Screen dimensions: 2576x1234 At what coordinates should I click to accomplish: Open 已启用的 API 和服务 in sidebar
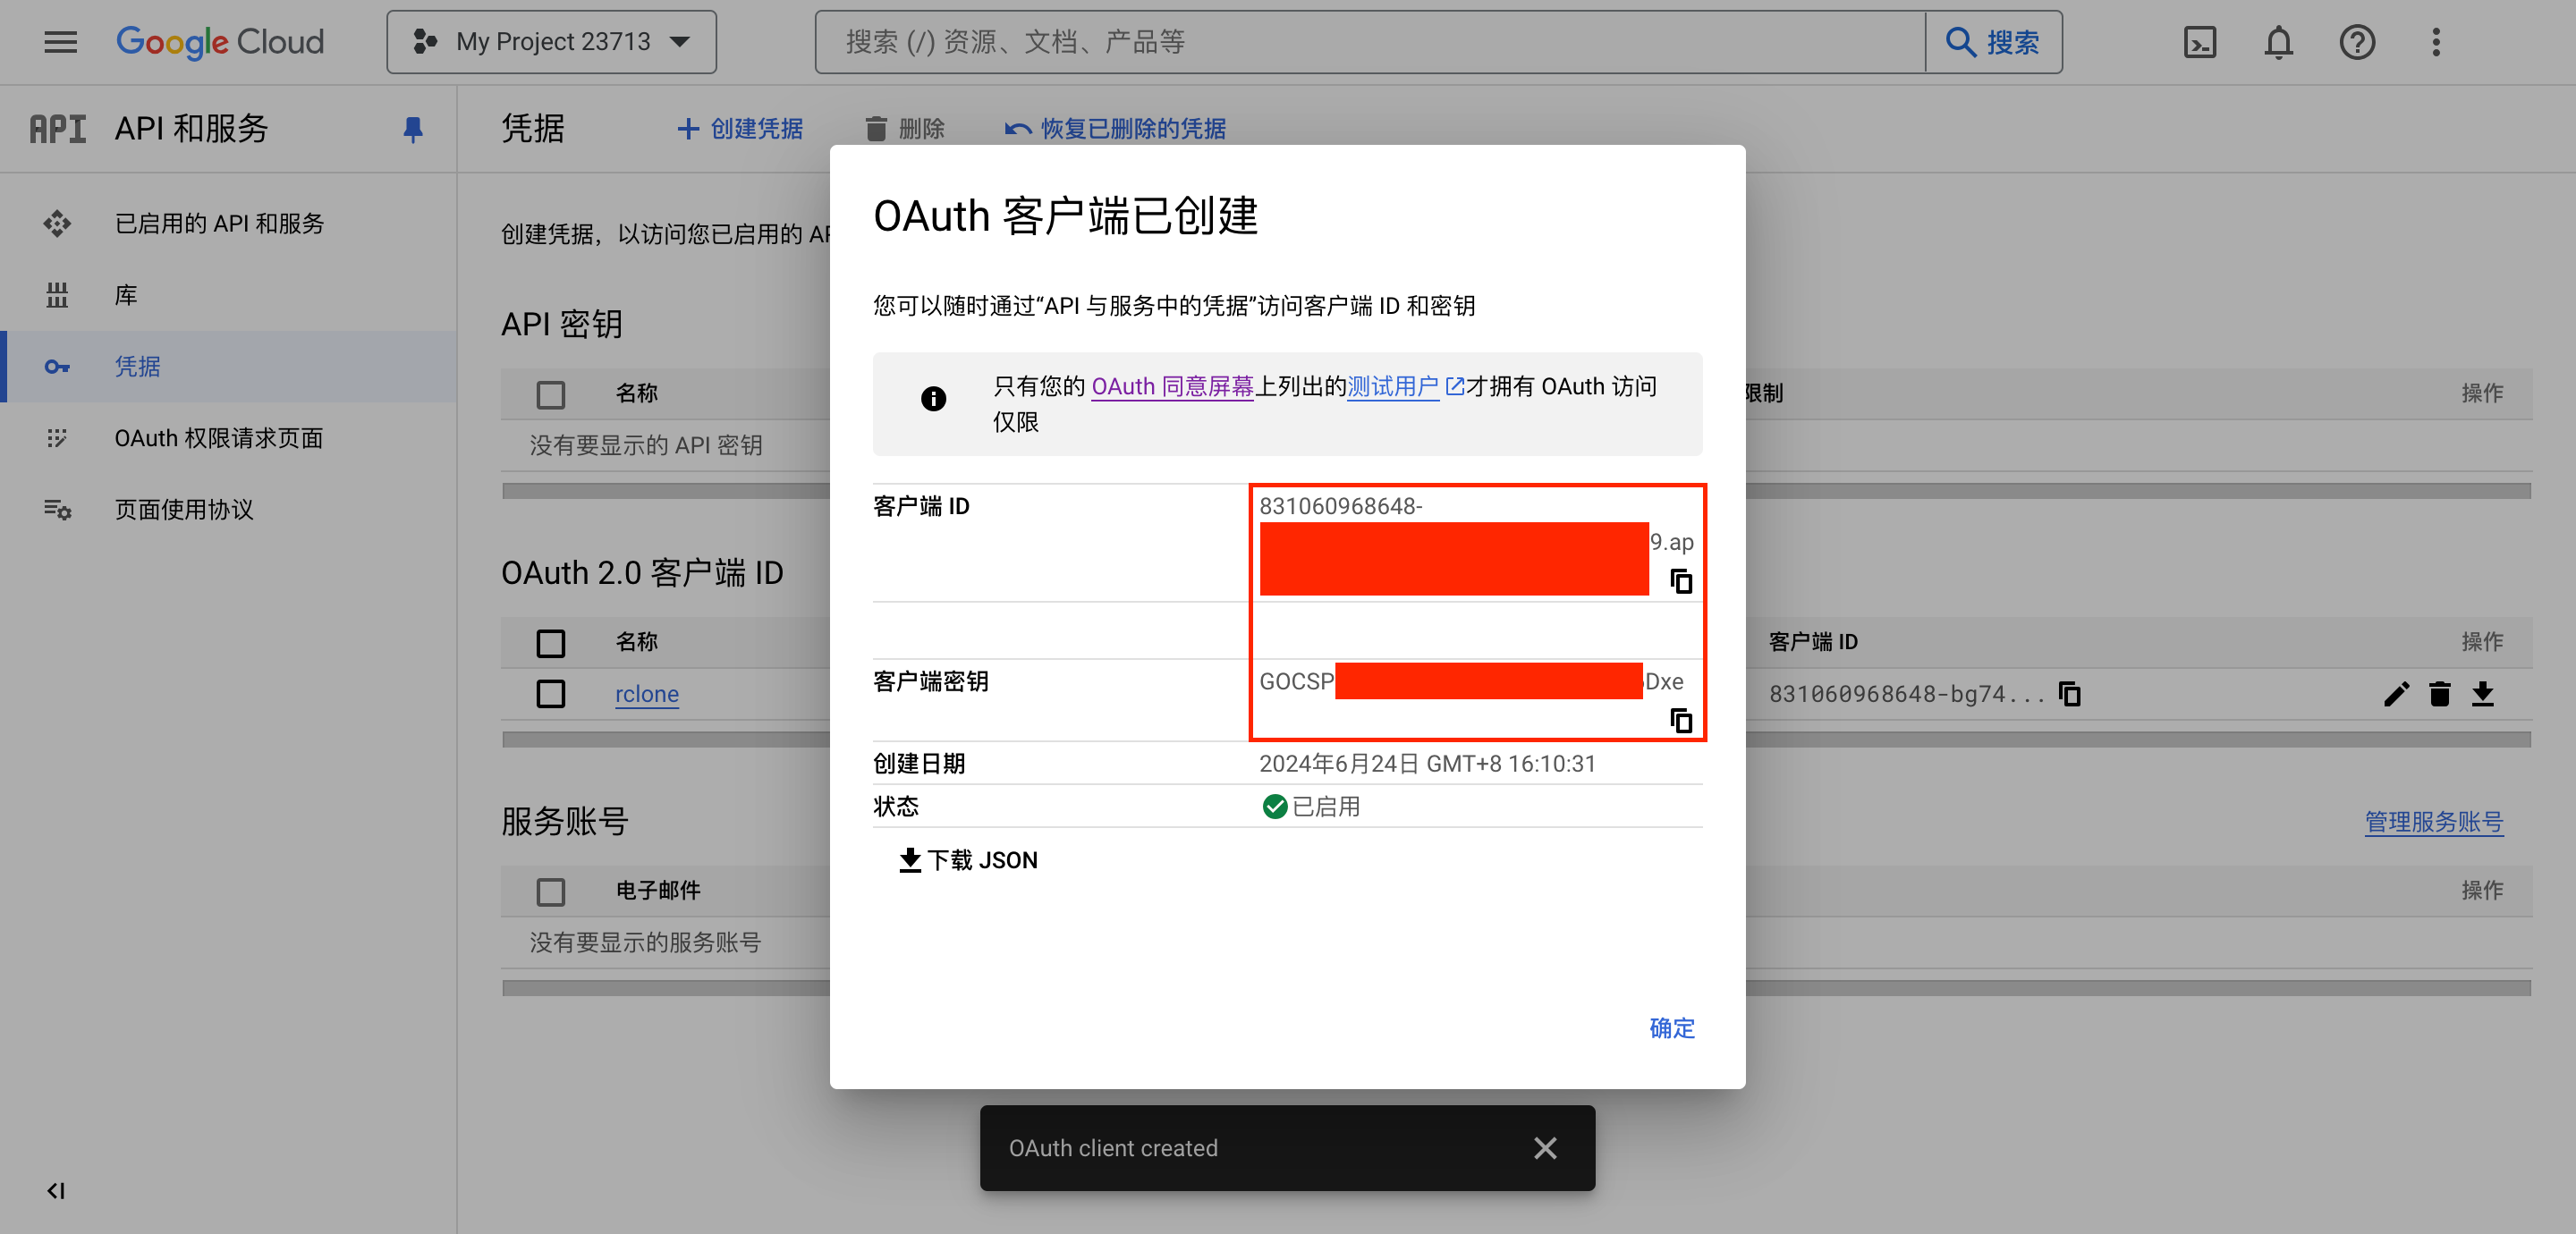(x=230, y=223)
